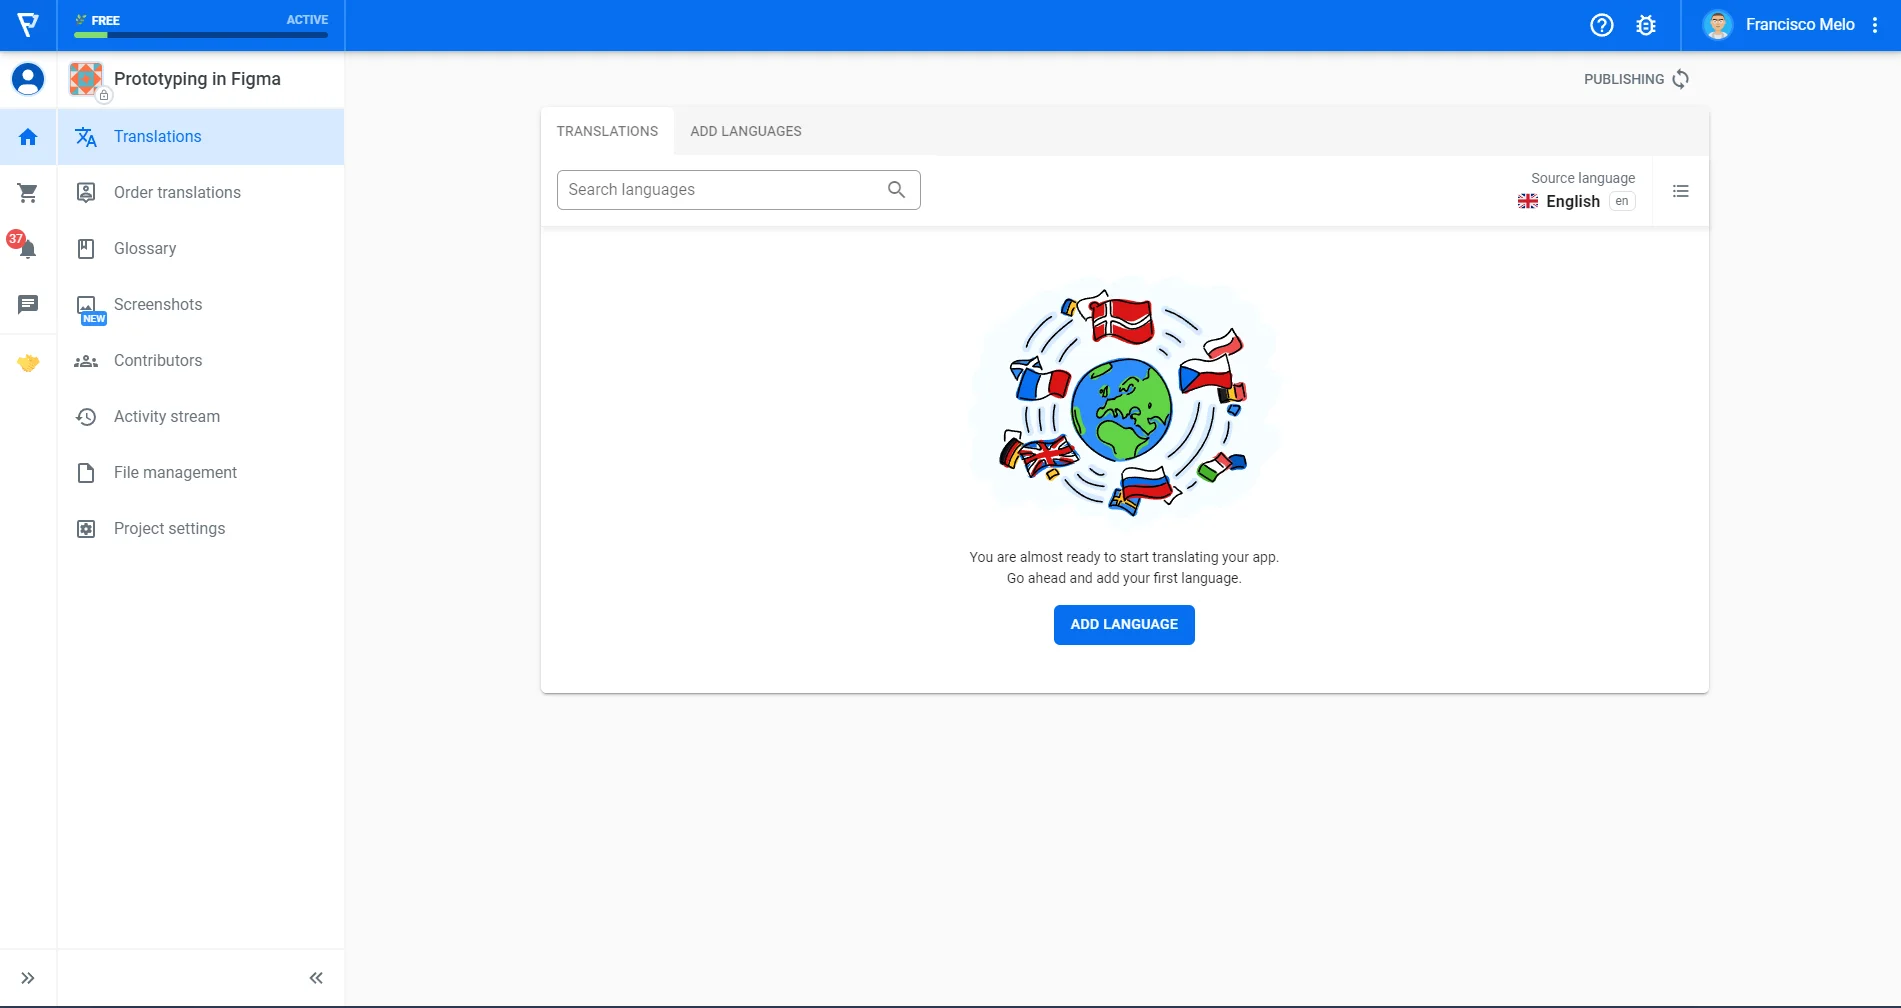This screenshot has height=1008, width=1901.
Task: Collapse the sidebar menu with double chevron
Action: point(316,978)
